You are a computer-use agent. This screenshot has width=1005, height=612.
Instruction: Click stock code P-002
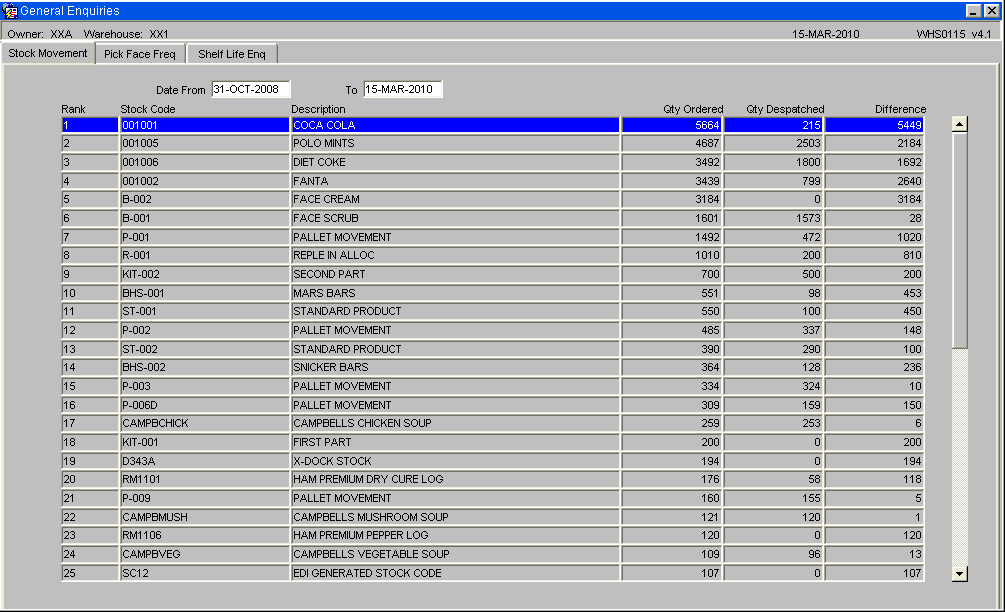[204, 330]
